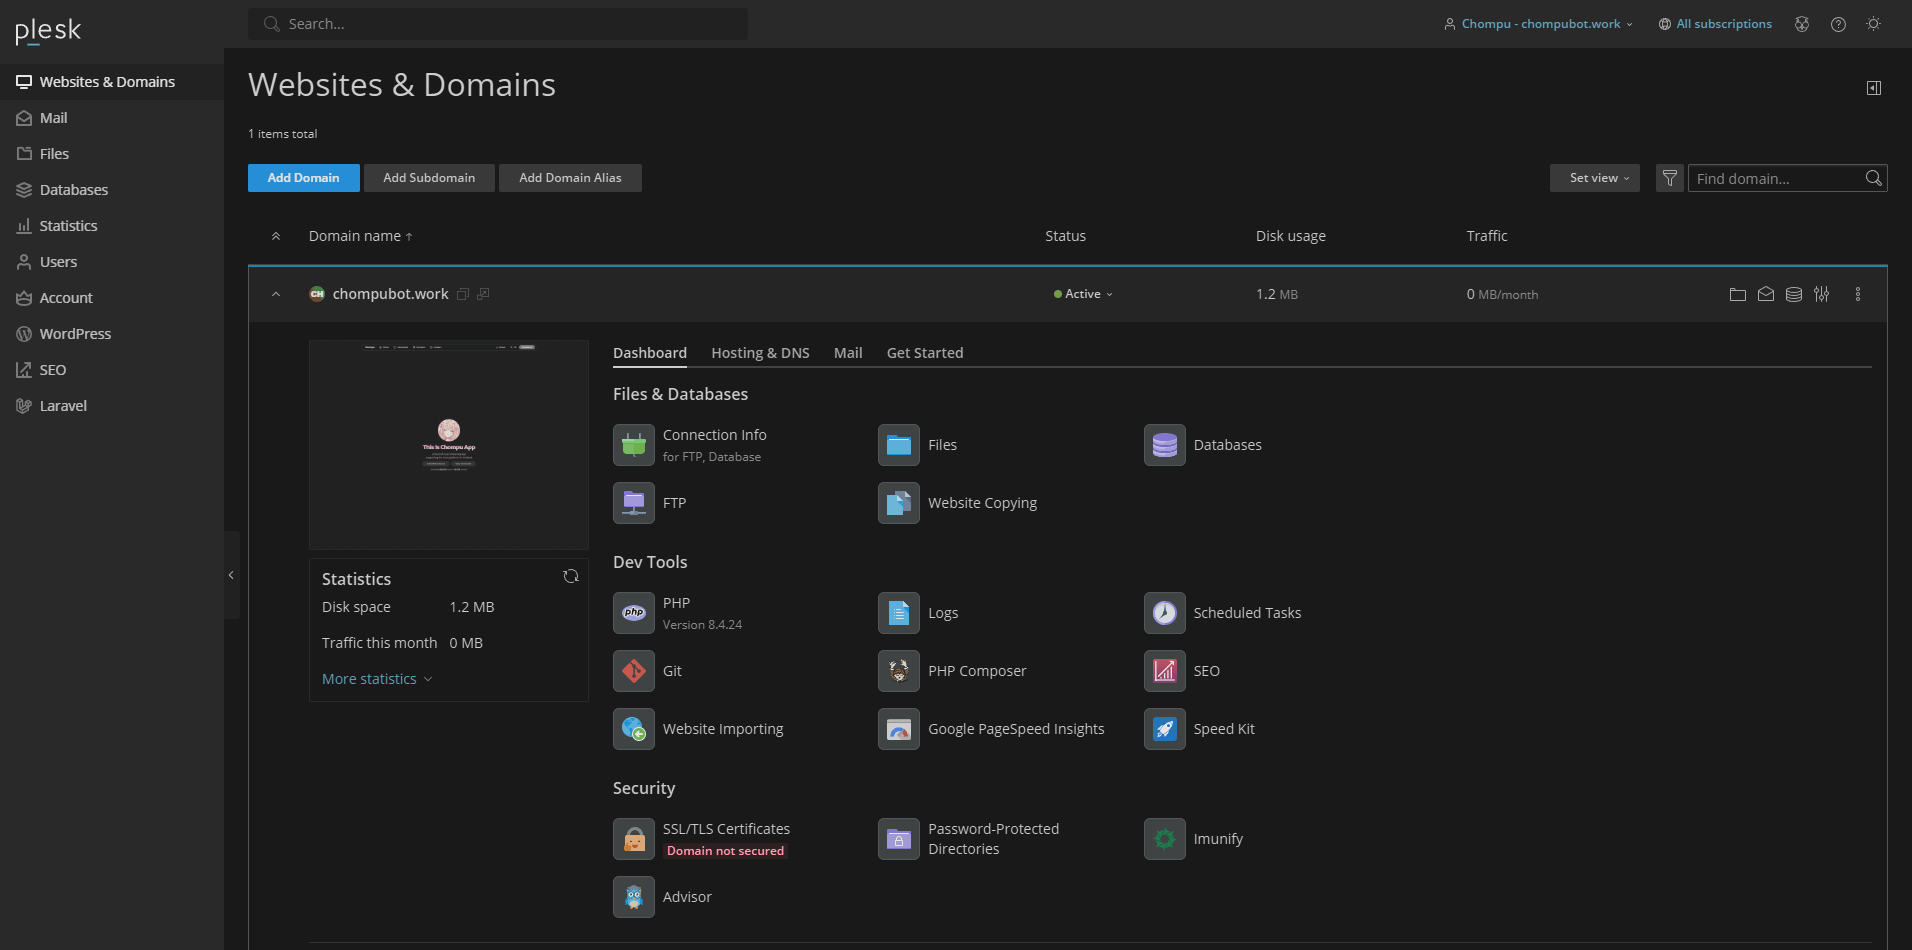1912x950 pixels.
Task: Open the Chompu account dropdown
Action: [1538, 24]
